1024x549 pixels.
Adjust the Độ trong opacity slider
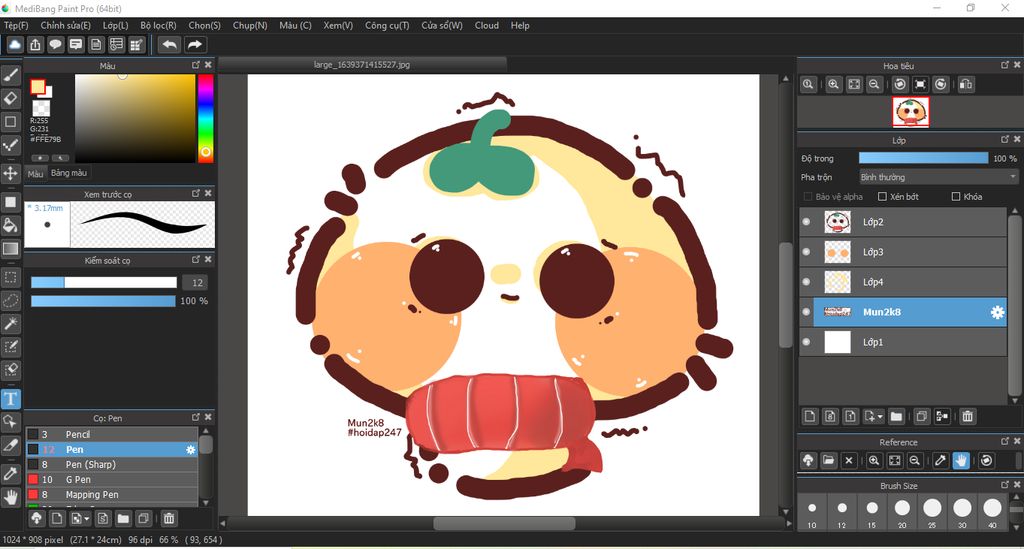tap(923, 158)
